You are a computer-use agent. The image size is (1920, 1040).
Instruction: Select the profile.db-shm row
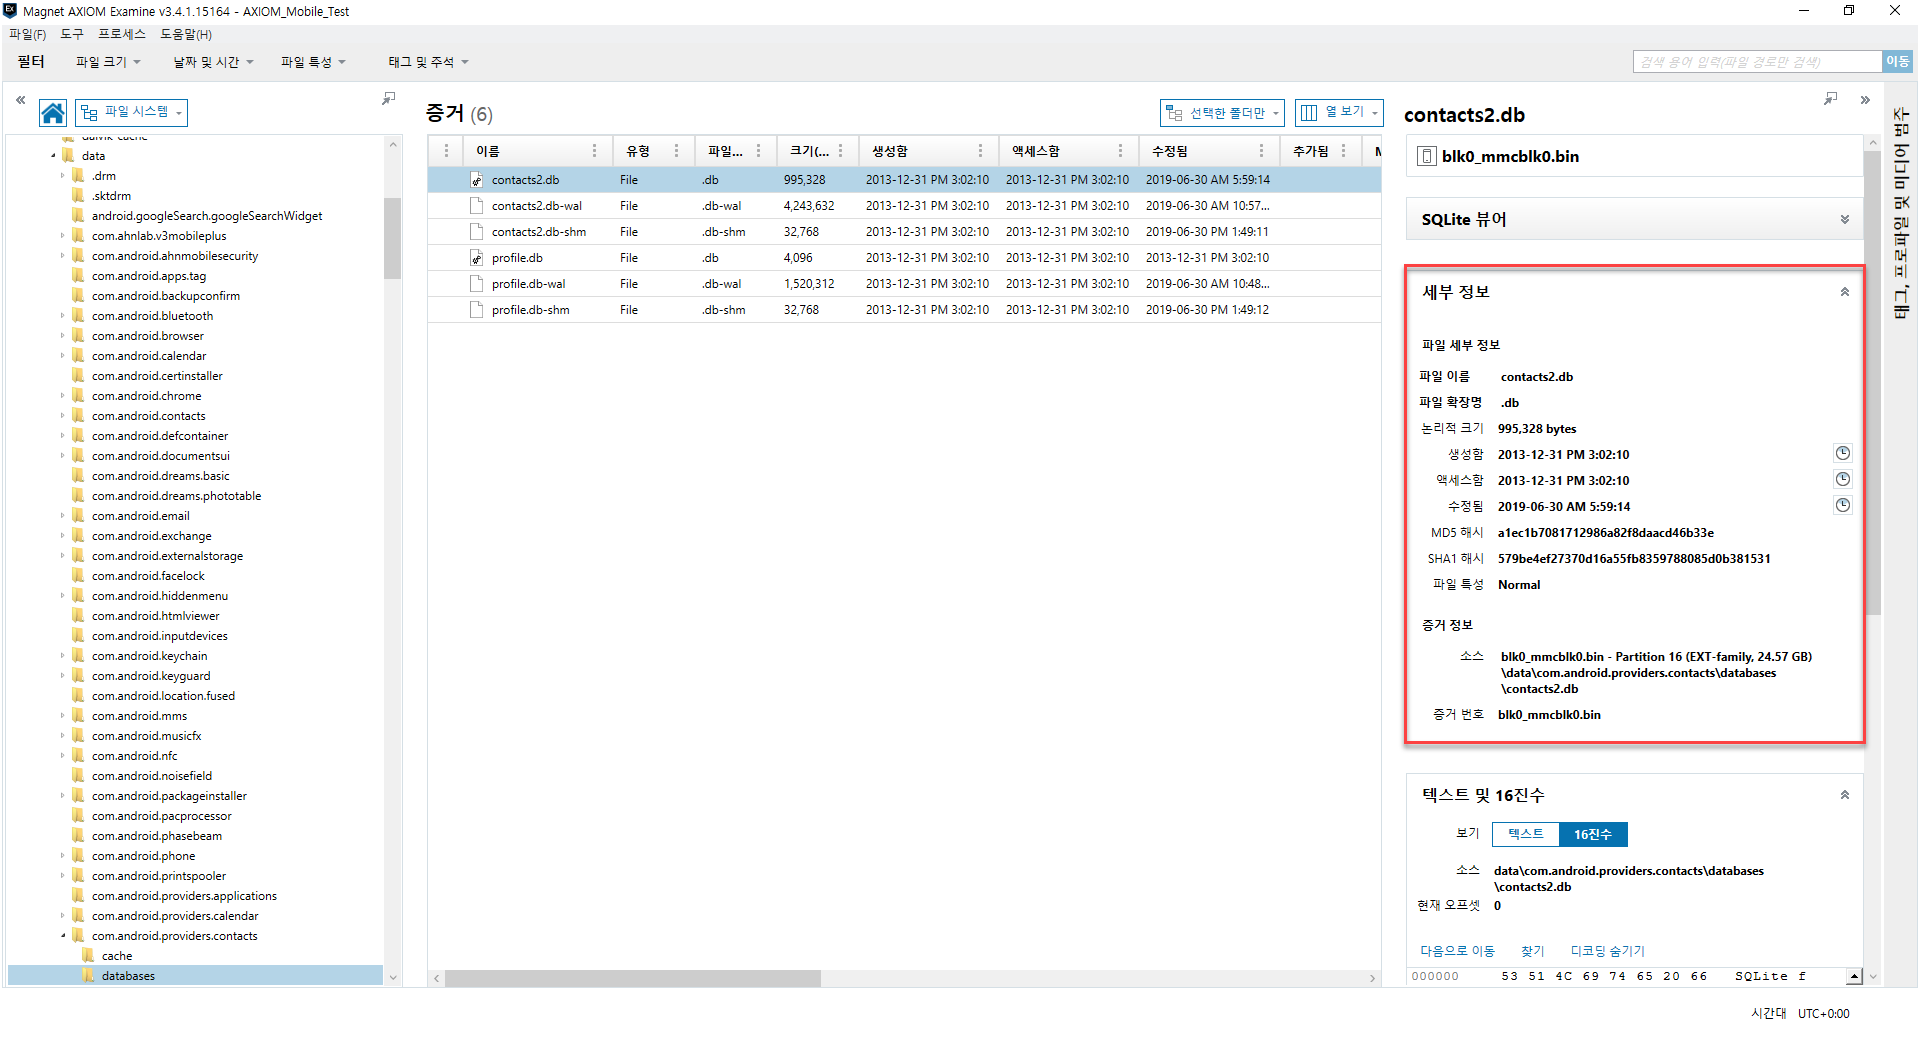904,310
